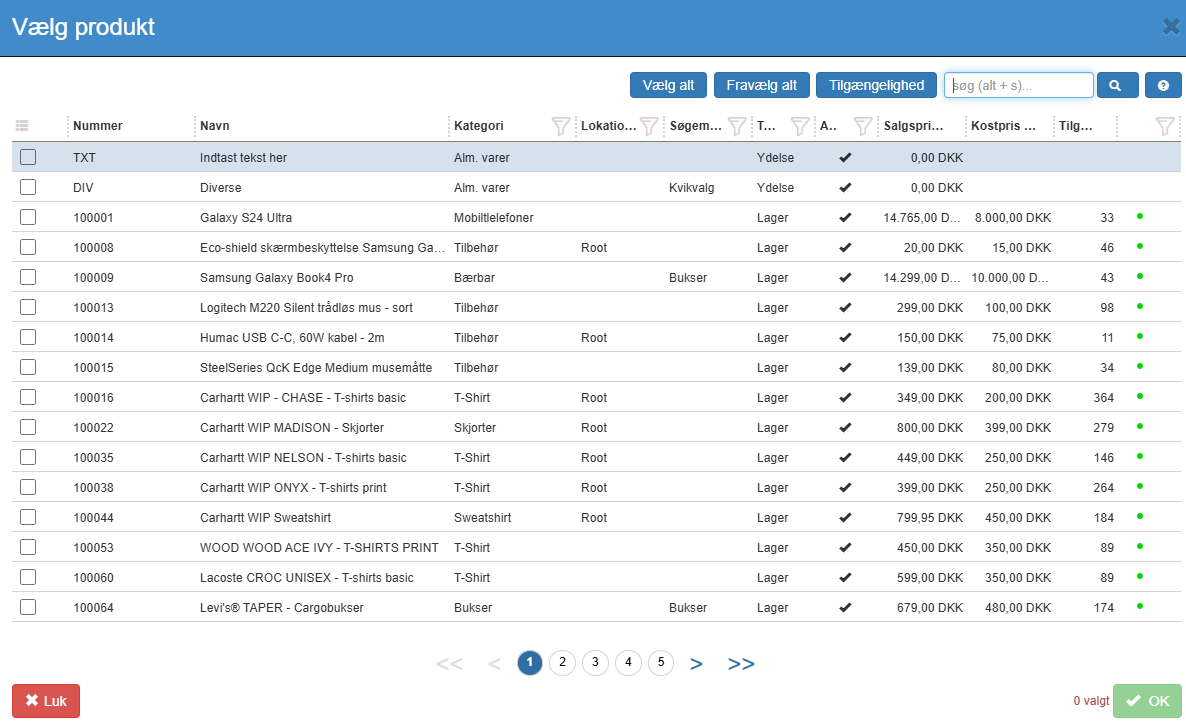Select the Carhartt WIP Sweatshirt checkbox

[28, 517]
